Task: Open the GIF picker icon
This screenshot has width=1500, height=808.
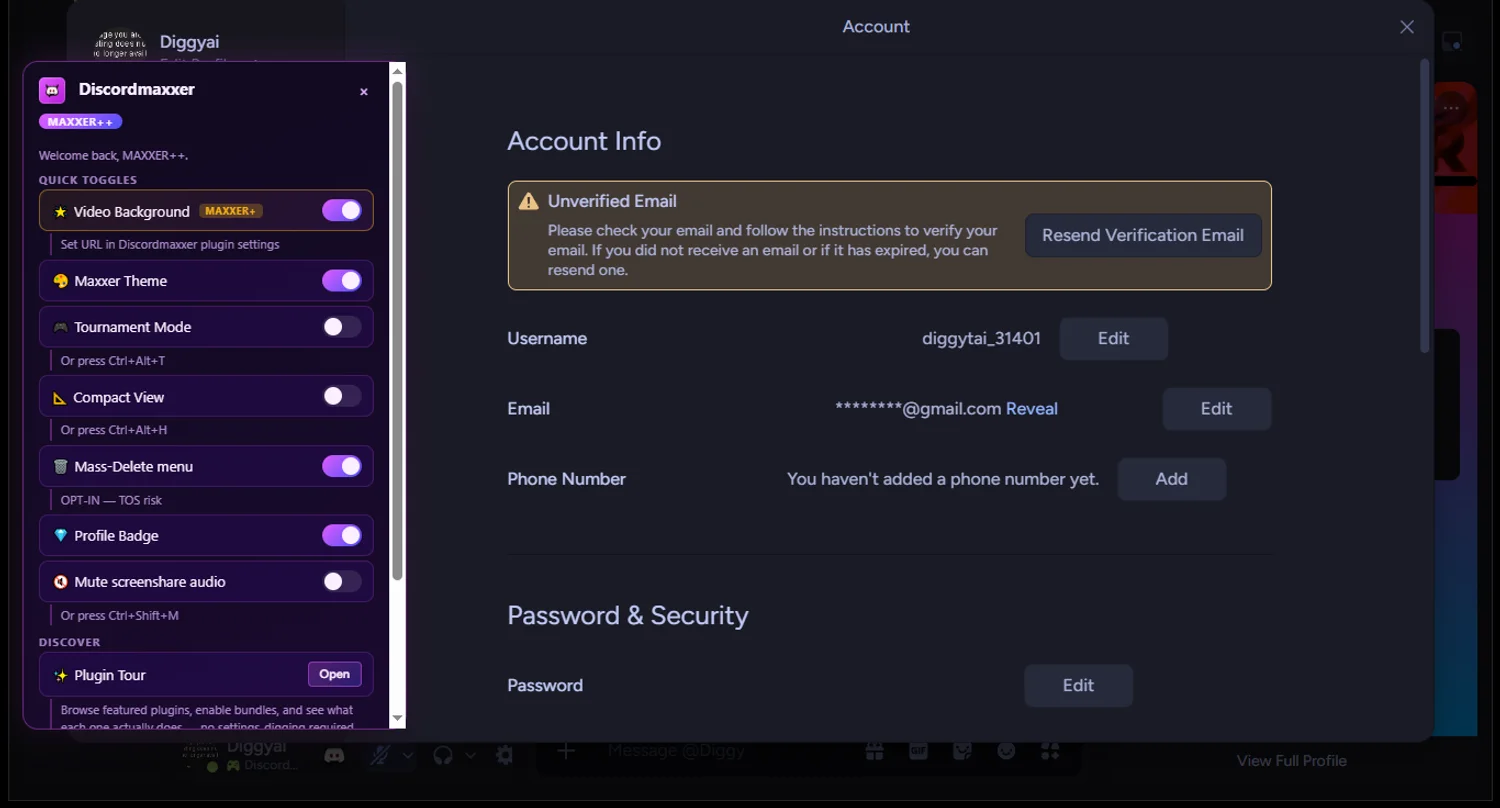Action: (x=918, y=751)
